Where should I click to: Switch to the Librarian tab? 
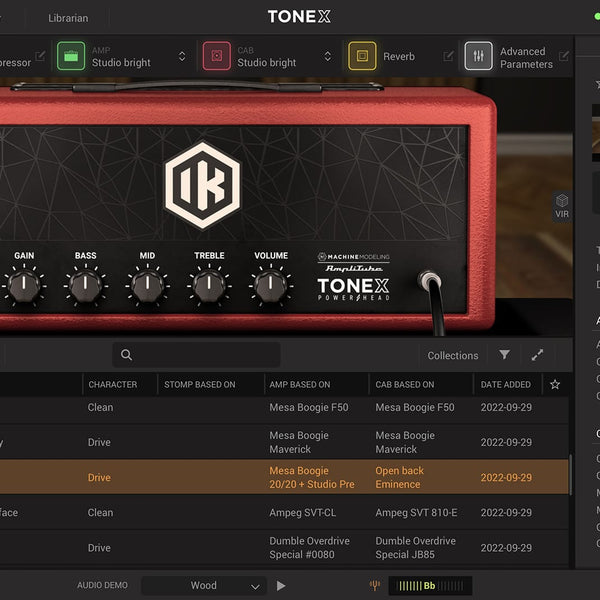pyautogui.click(x=68, y=18)
